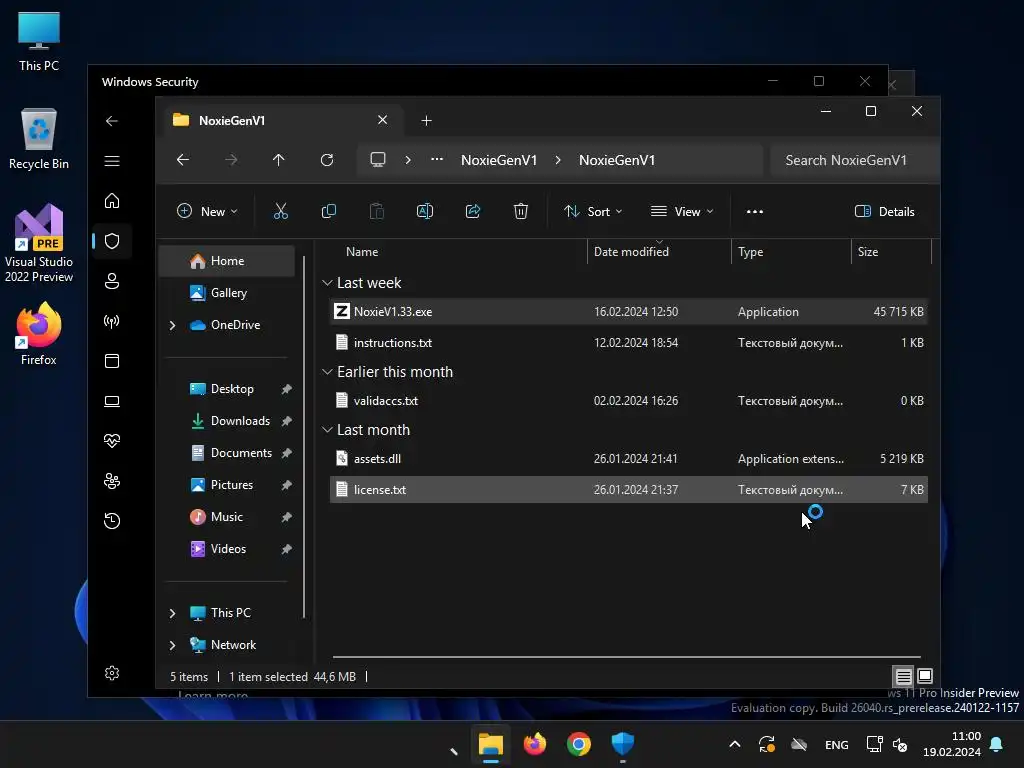
Task: Collapse the Earlier this month group
Action: point(327,372)
